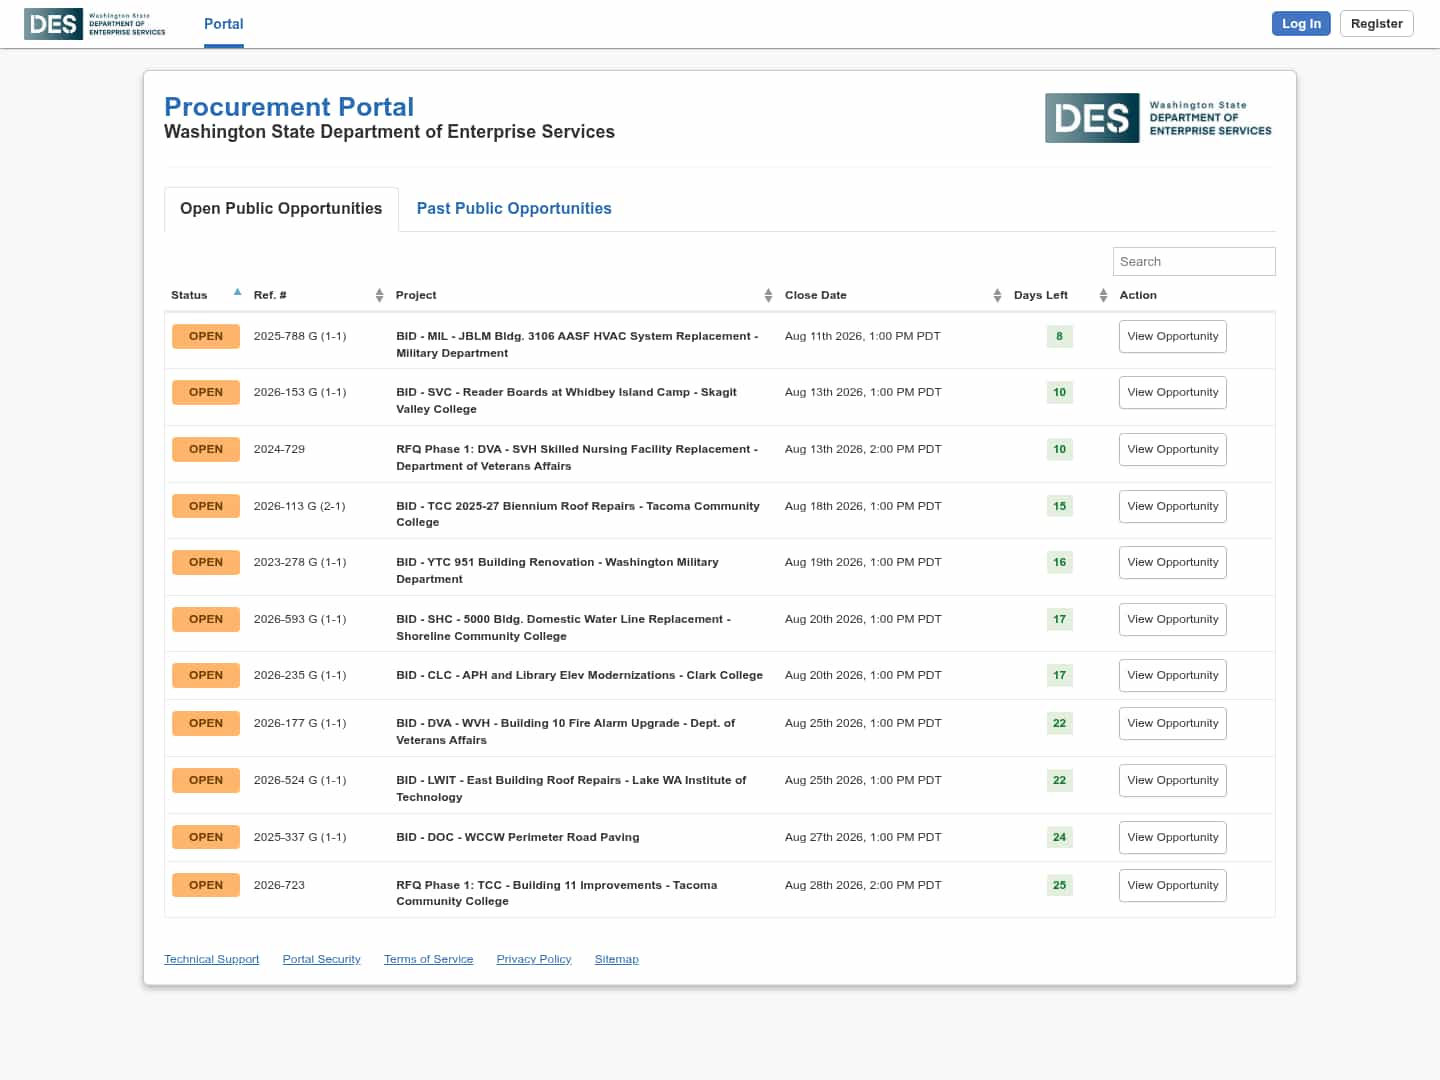Click close date Aug 27th 2026, 1:00 PM PDT
Screen dimensions: 1440x1080
(x=863, y=837)
